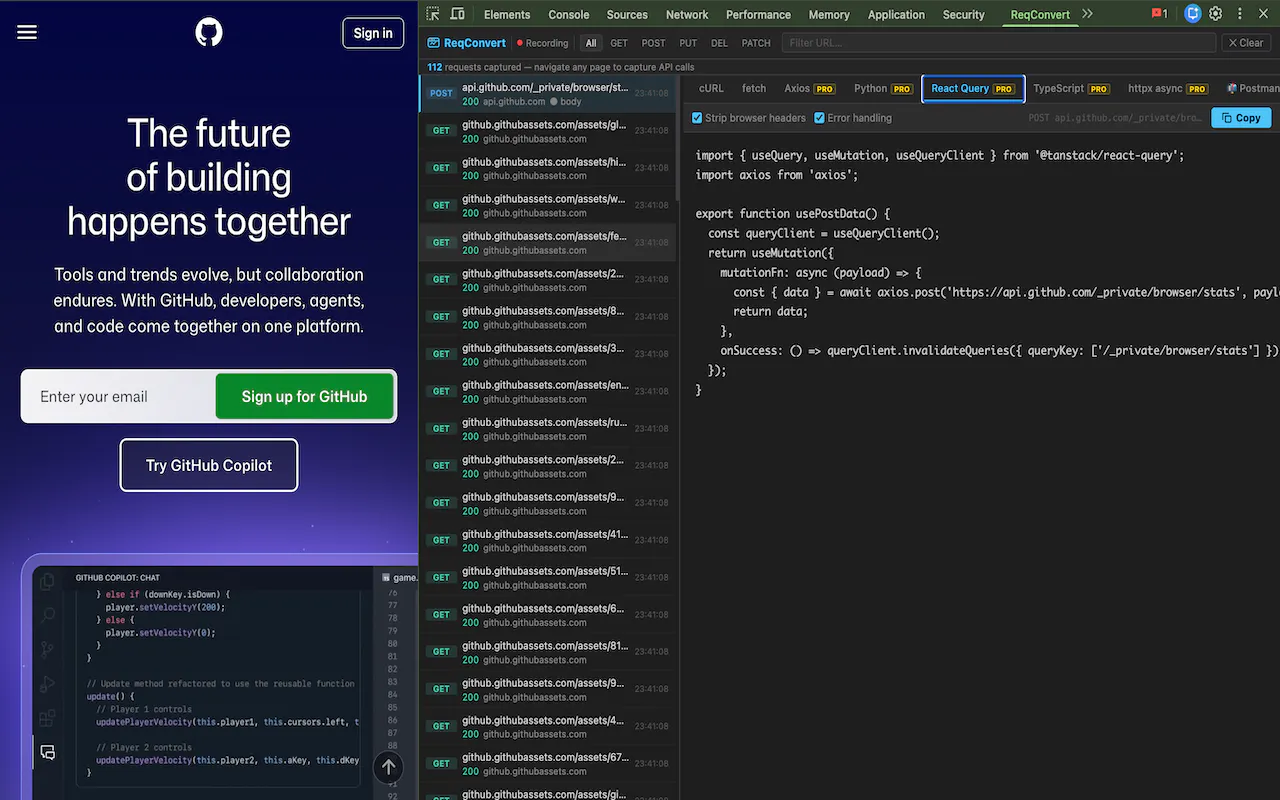Viewport: 1280px width, 800px height.
Task: Open DevTools settings gear
Action: pos(1216,14)
